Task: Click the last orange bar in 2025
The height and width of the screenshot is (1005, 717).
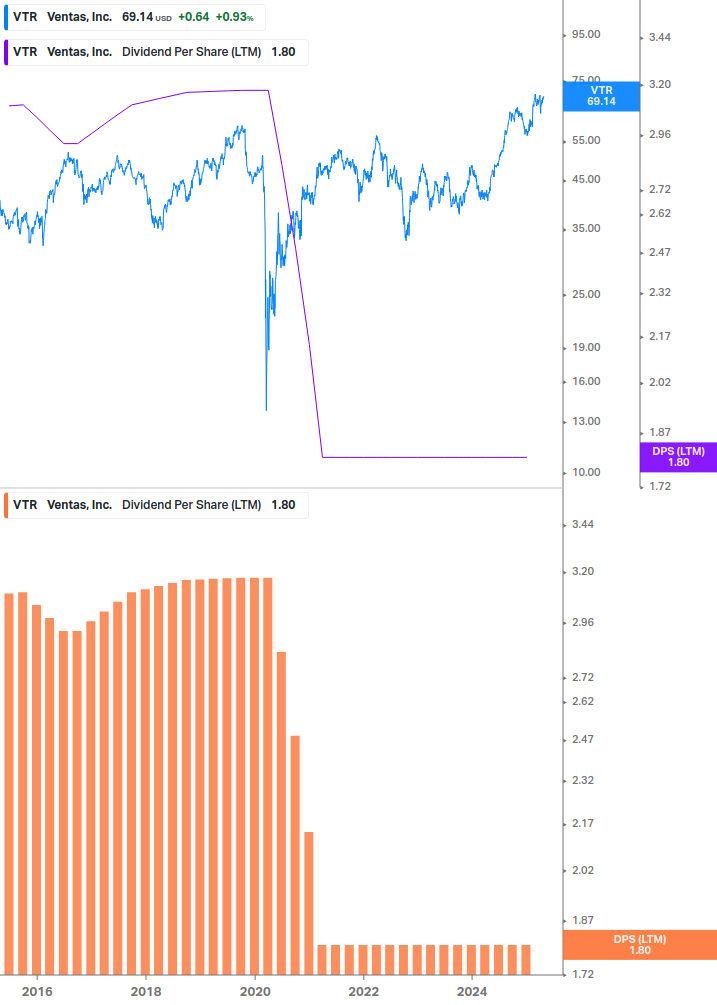Action: [x=526, y=959]
